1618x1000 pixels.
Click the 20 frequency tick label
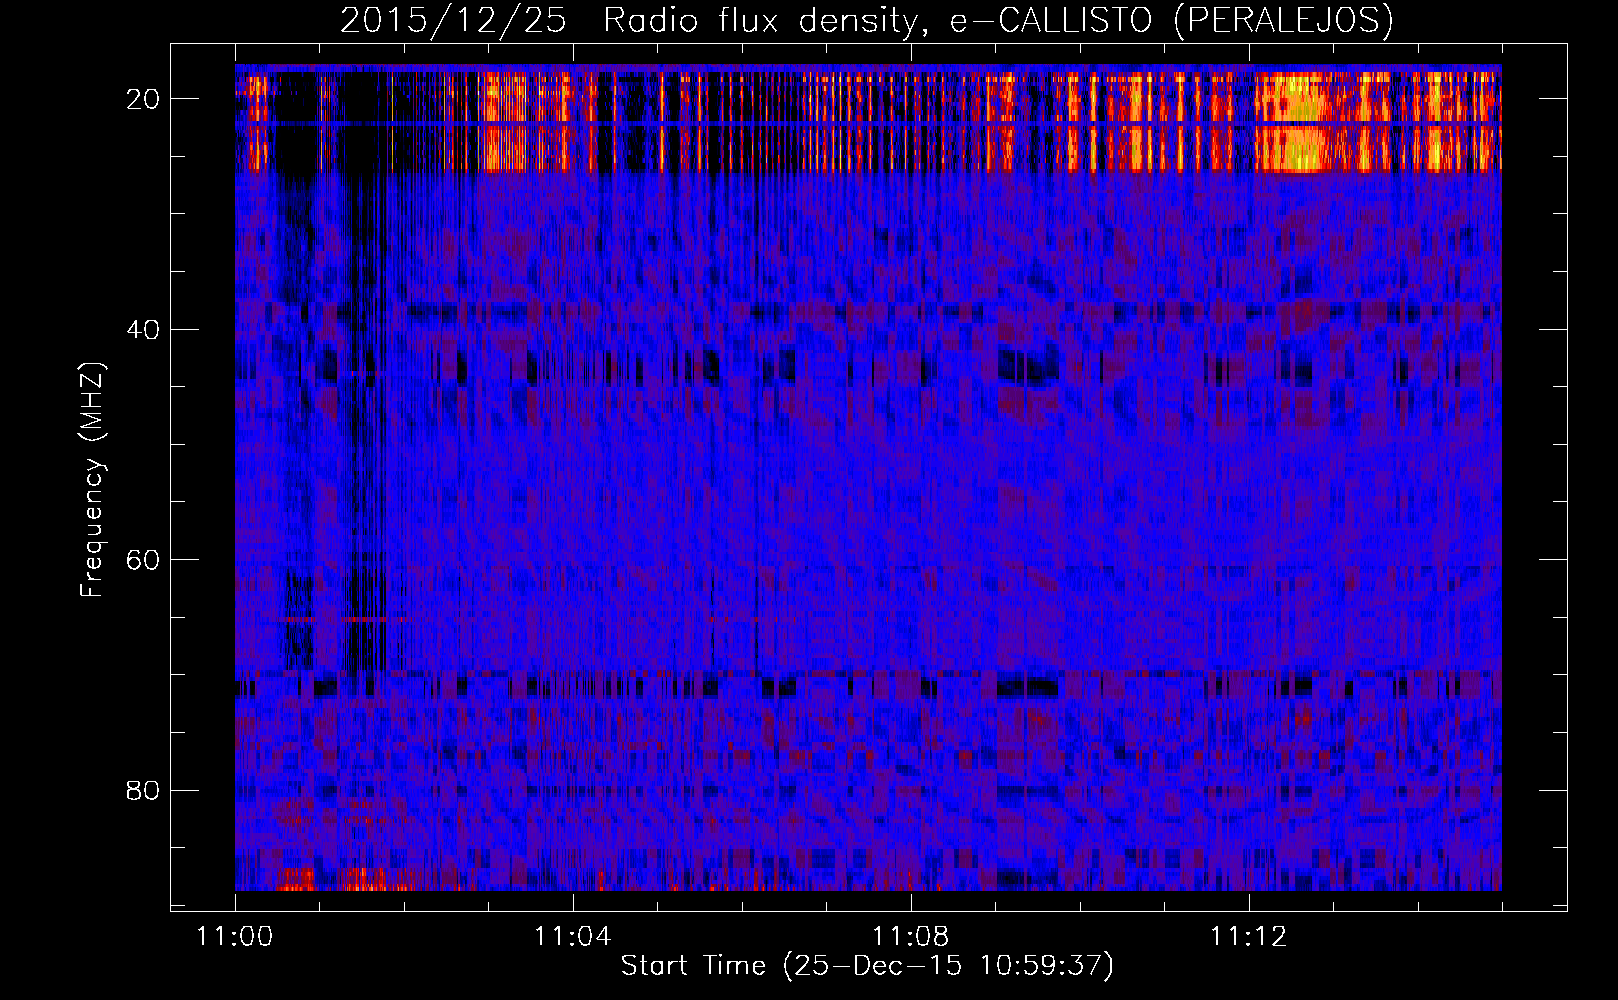click(x=144, y=99)
